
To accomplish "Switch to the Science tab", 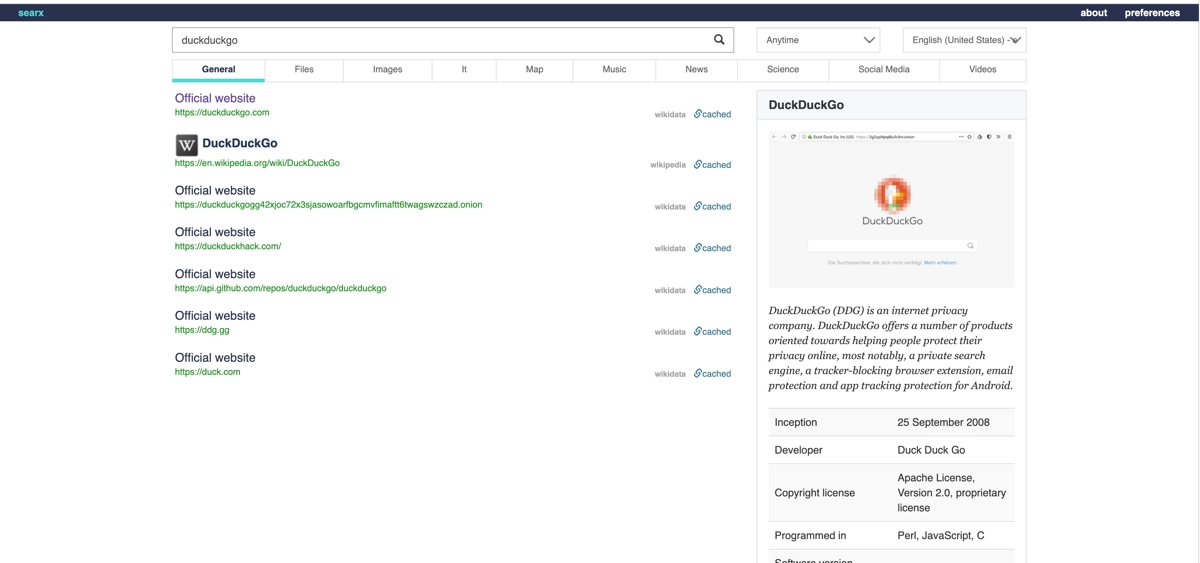I will 783,70.
